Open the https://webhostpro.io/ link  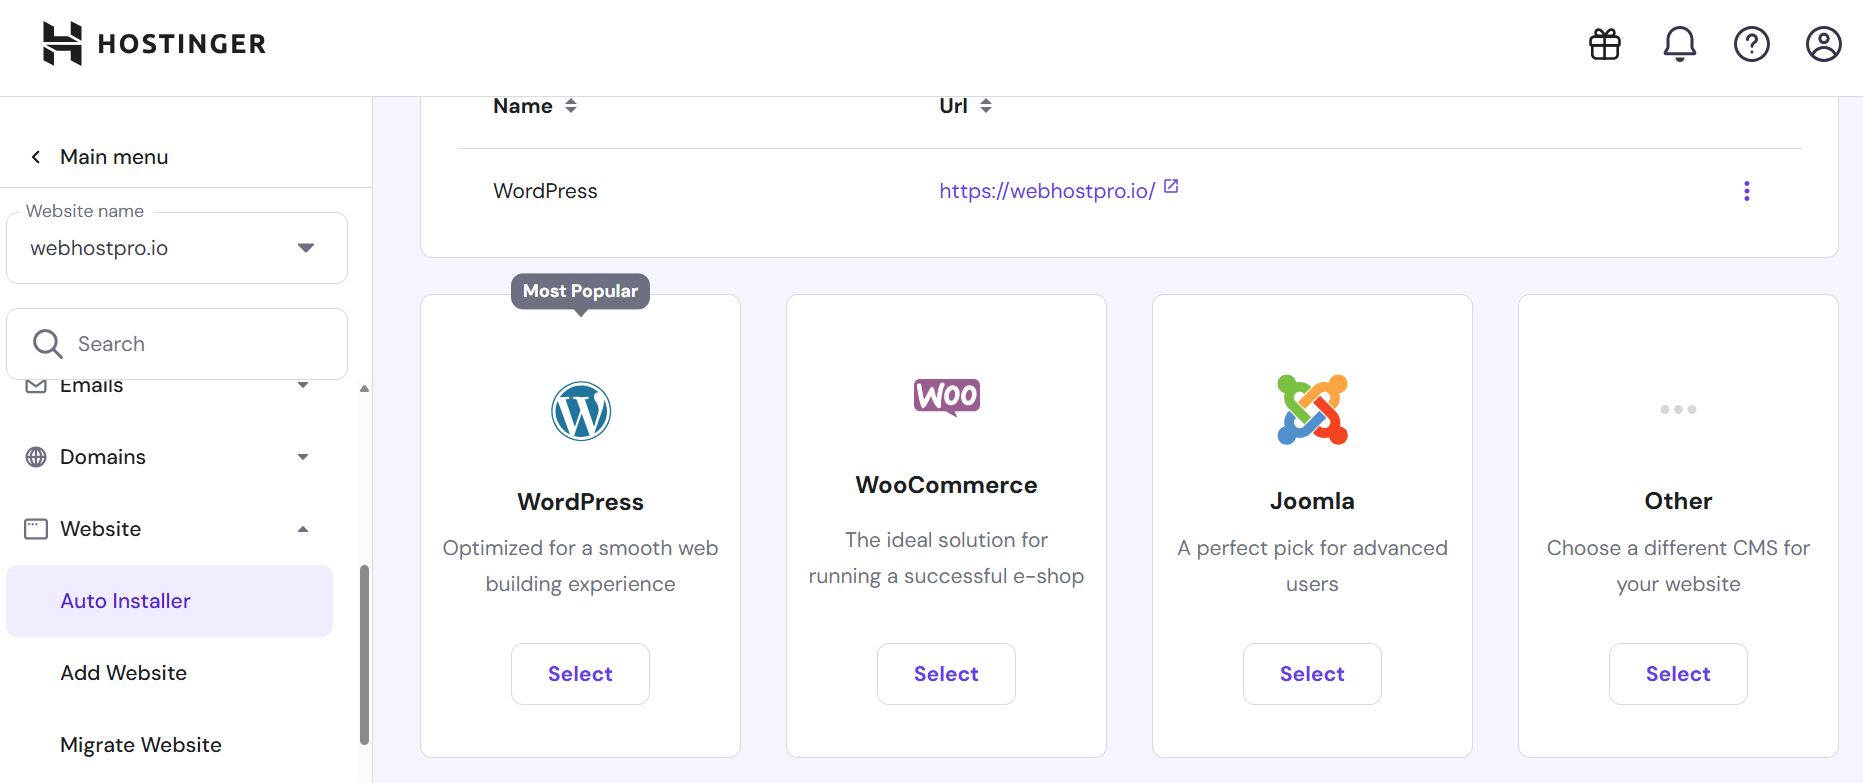click(x=1047, y=191)
